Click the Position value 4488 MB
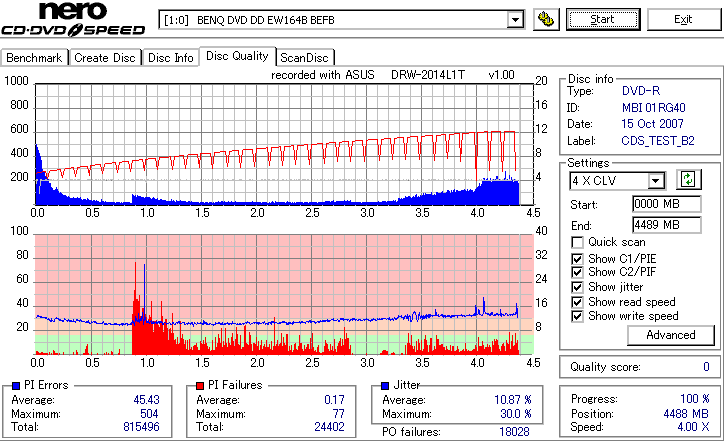724x441 pixels. click(x=686, y=414)
